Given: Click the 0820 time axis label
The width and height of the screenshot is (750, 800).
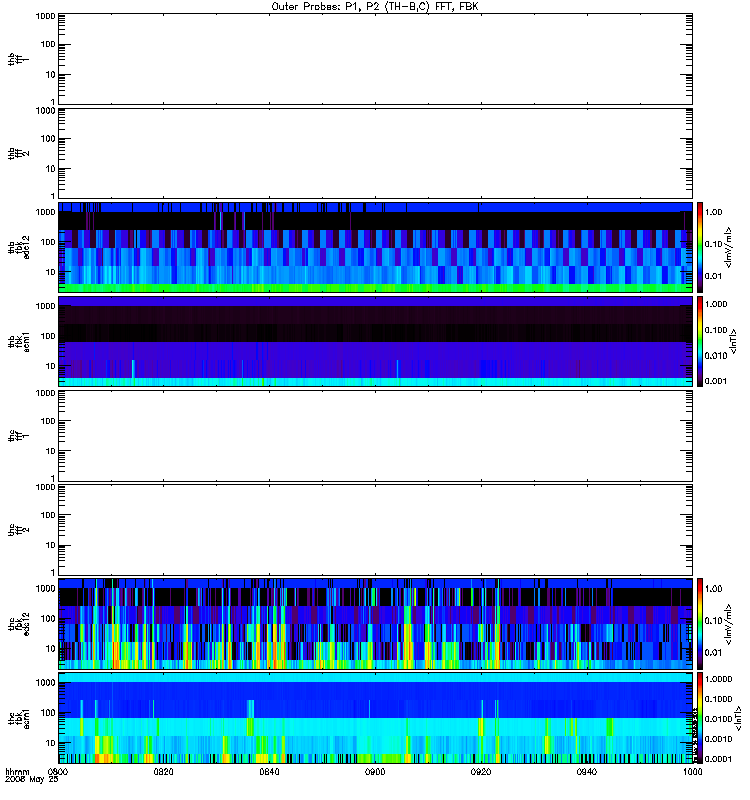Looking at the screenshot, I should [x=163, y=772].
